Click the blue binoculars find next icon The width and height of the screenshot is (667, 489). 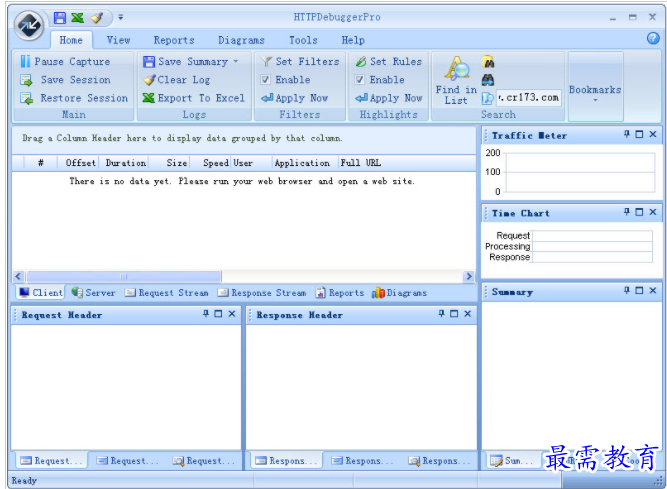488,80
